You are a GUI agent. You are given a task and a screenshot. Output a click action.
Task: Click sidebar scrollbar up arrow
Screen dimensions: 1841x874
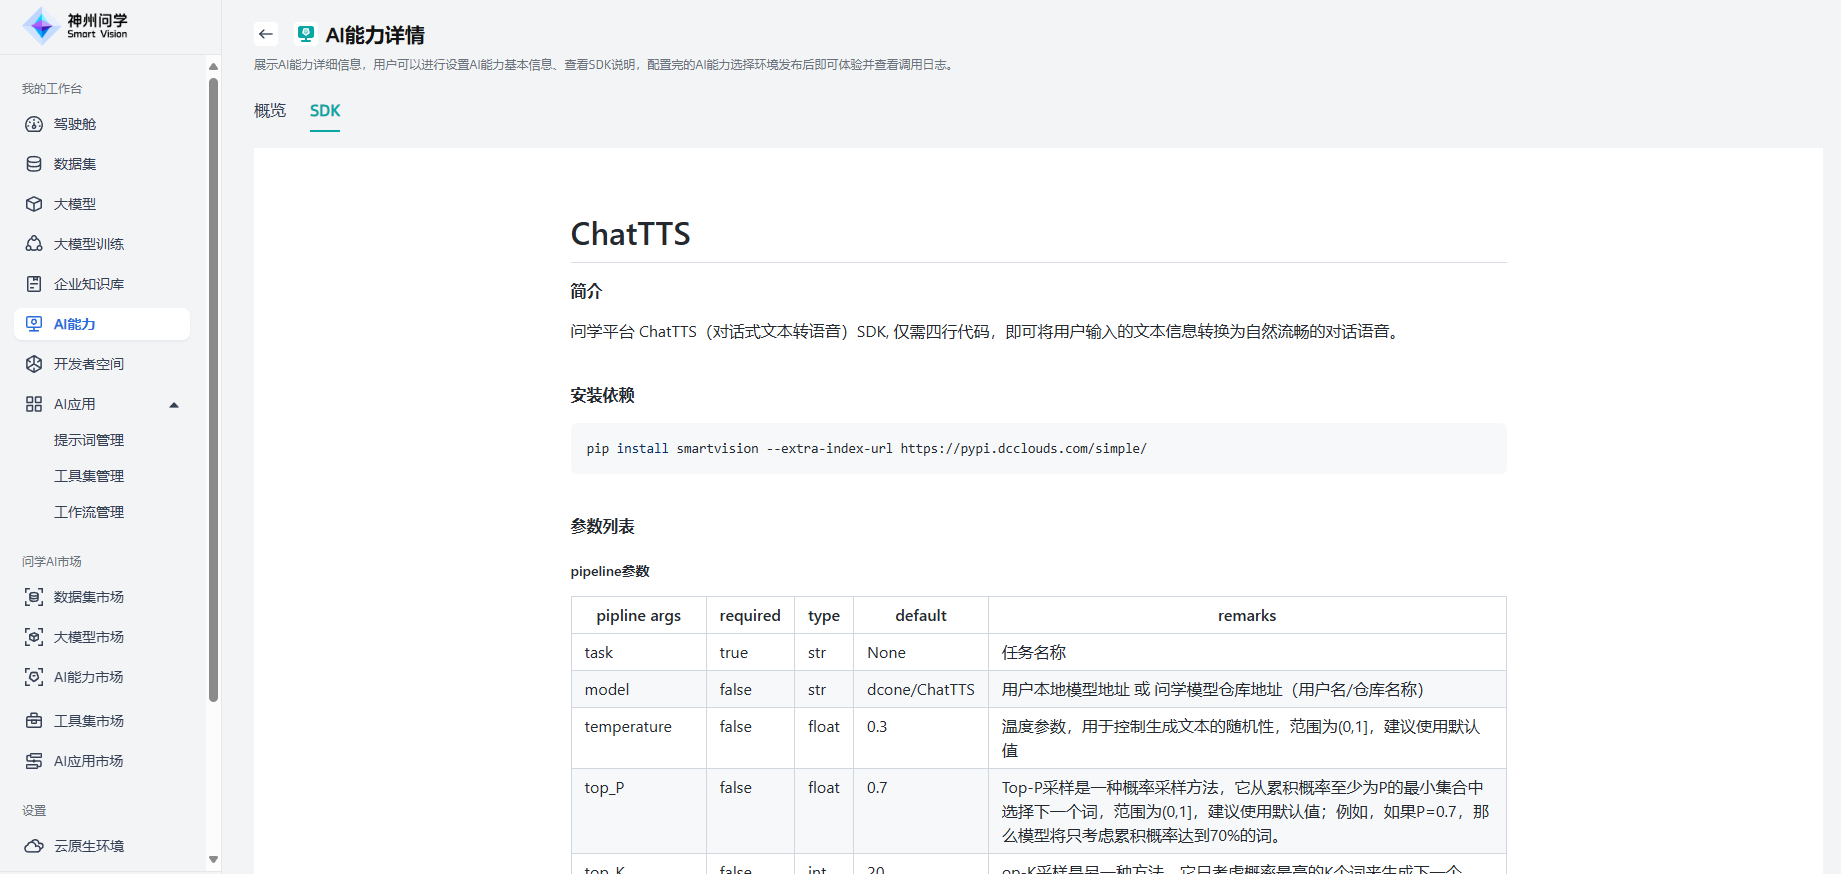[x=213, y=66]
